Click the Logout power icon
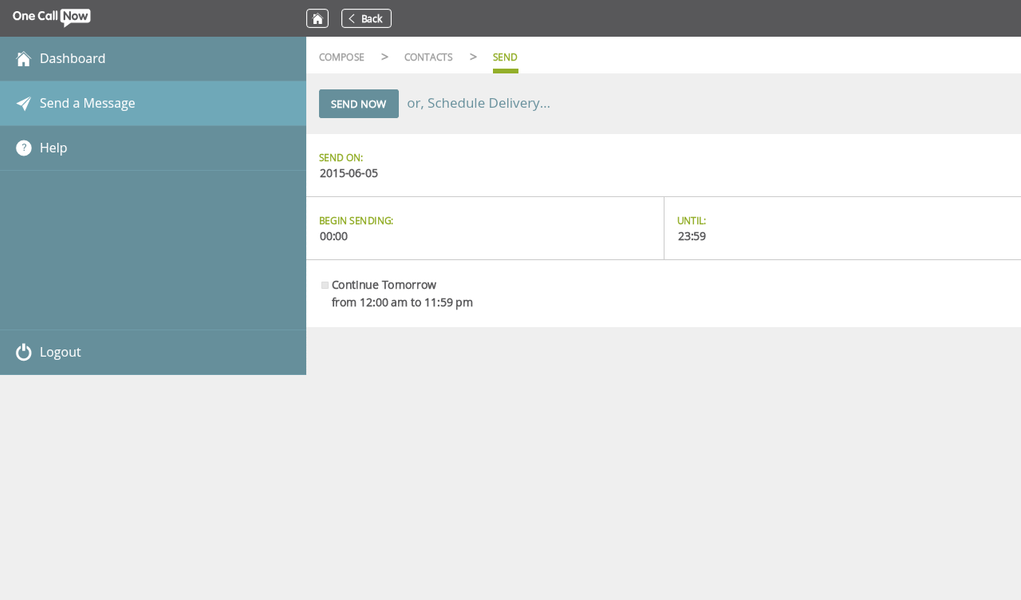1021x600 pixels. [23, 352]
